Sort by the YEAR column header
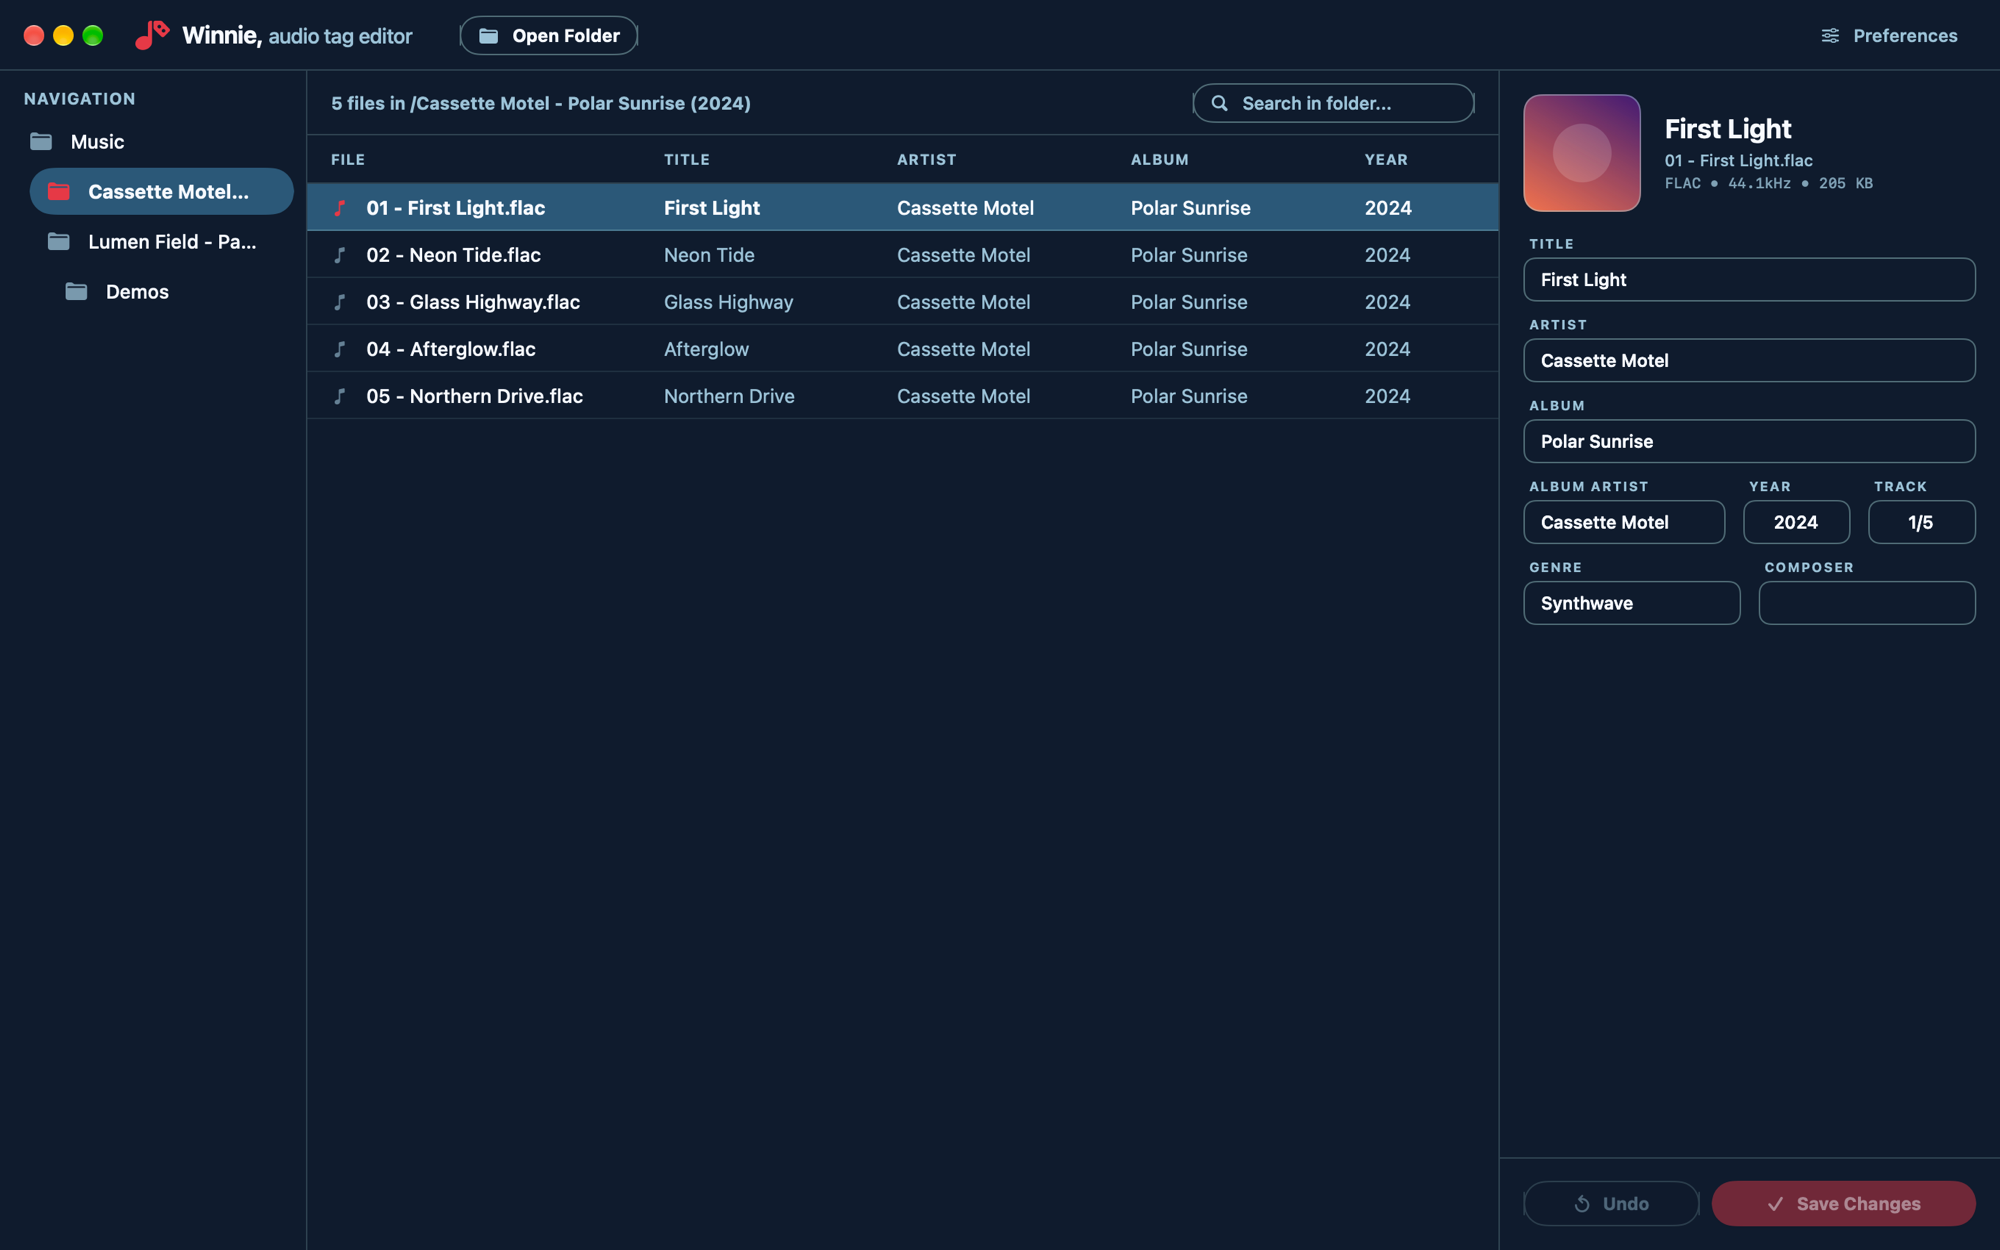Image resolution: width=2000 pixels, height=1250 pixels. (x=1386, y=160)
